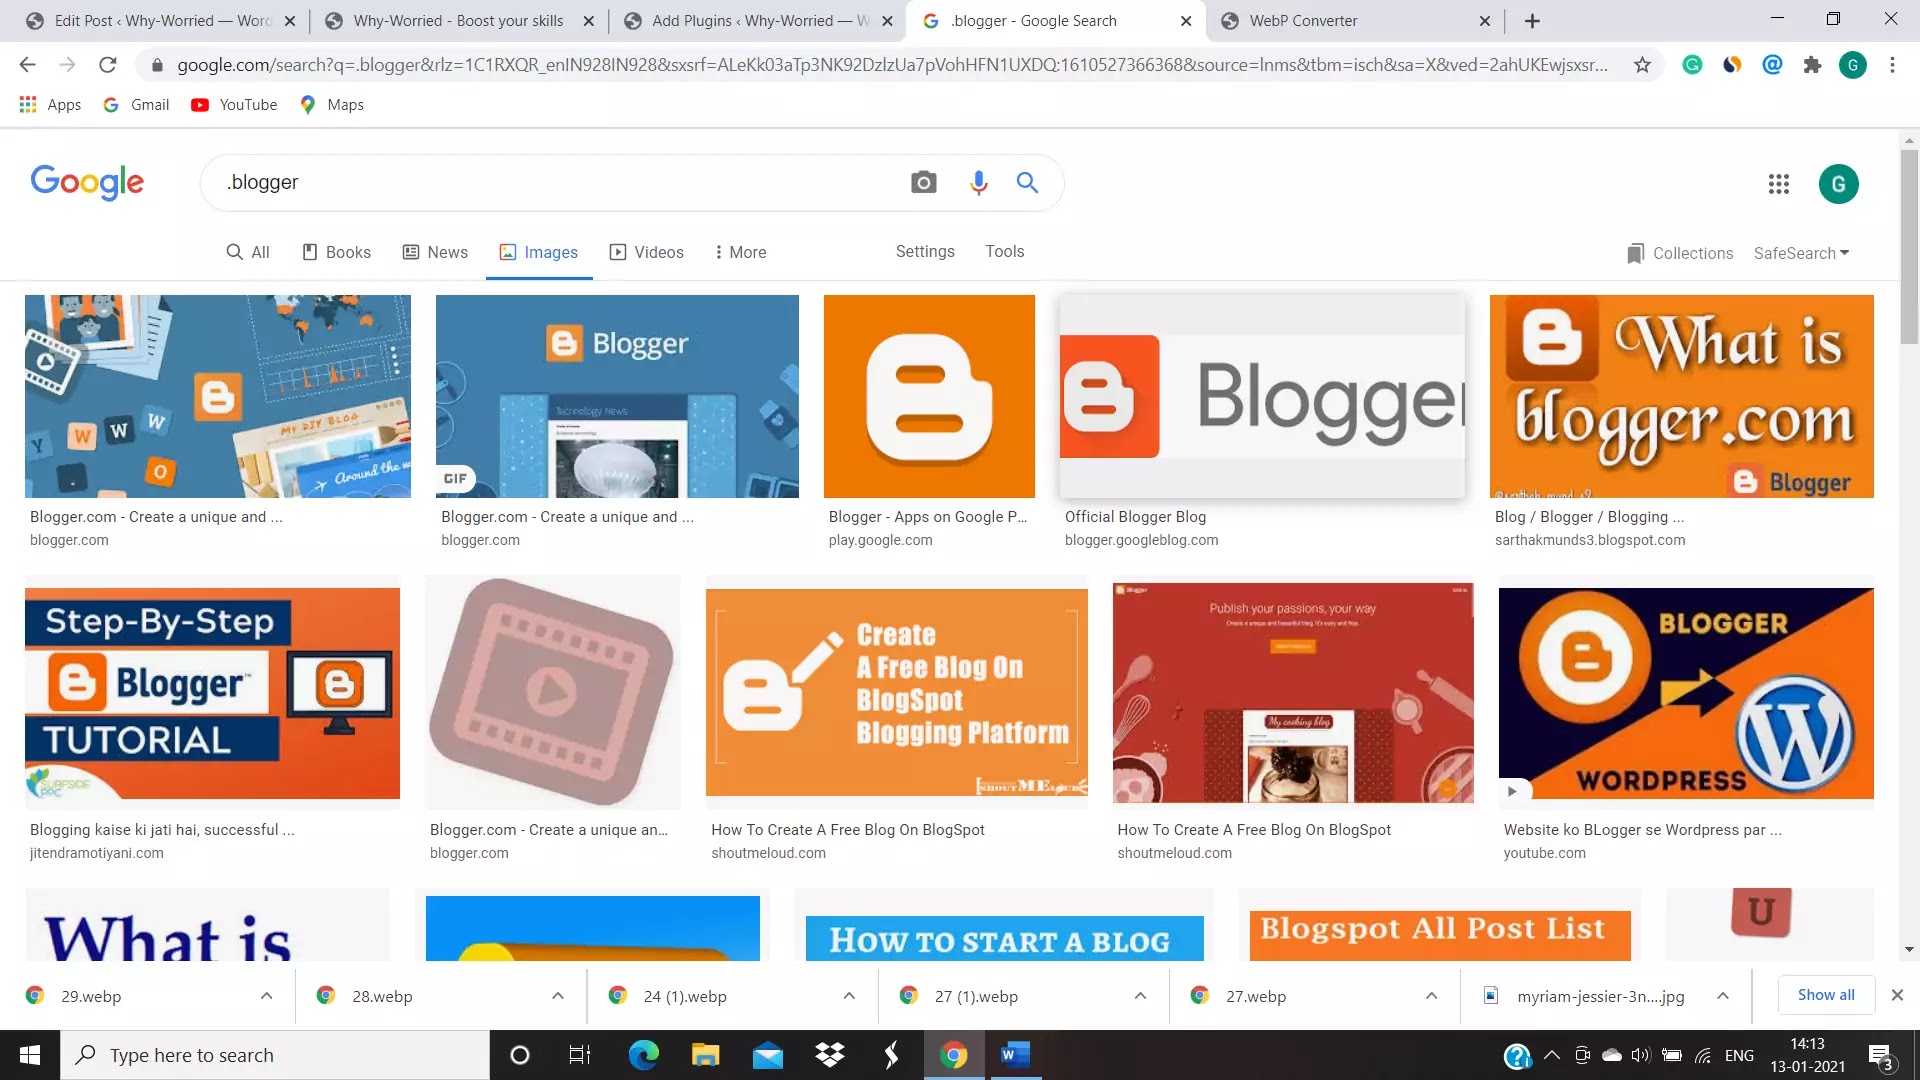Open the Google account avatar on the page
Image resolution: width=1920 pixels, height=1080 pixels.
point(1838,184)
